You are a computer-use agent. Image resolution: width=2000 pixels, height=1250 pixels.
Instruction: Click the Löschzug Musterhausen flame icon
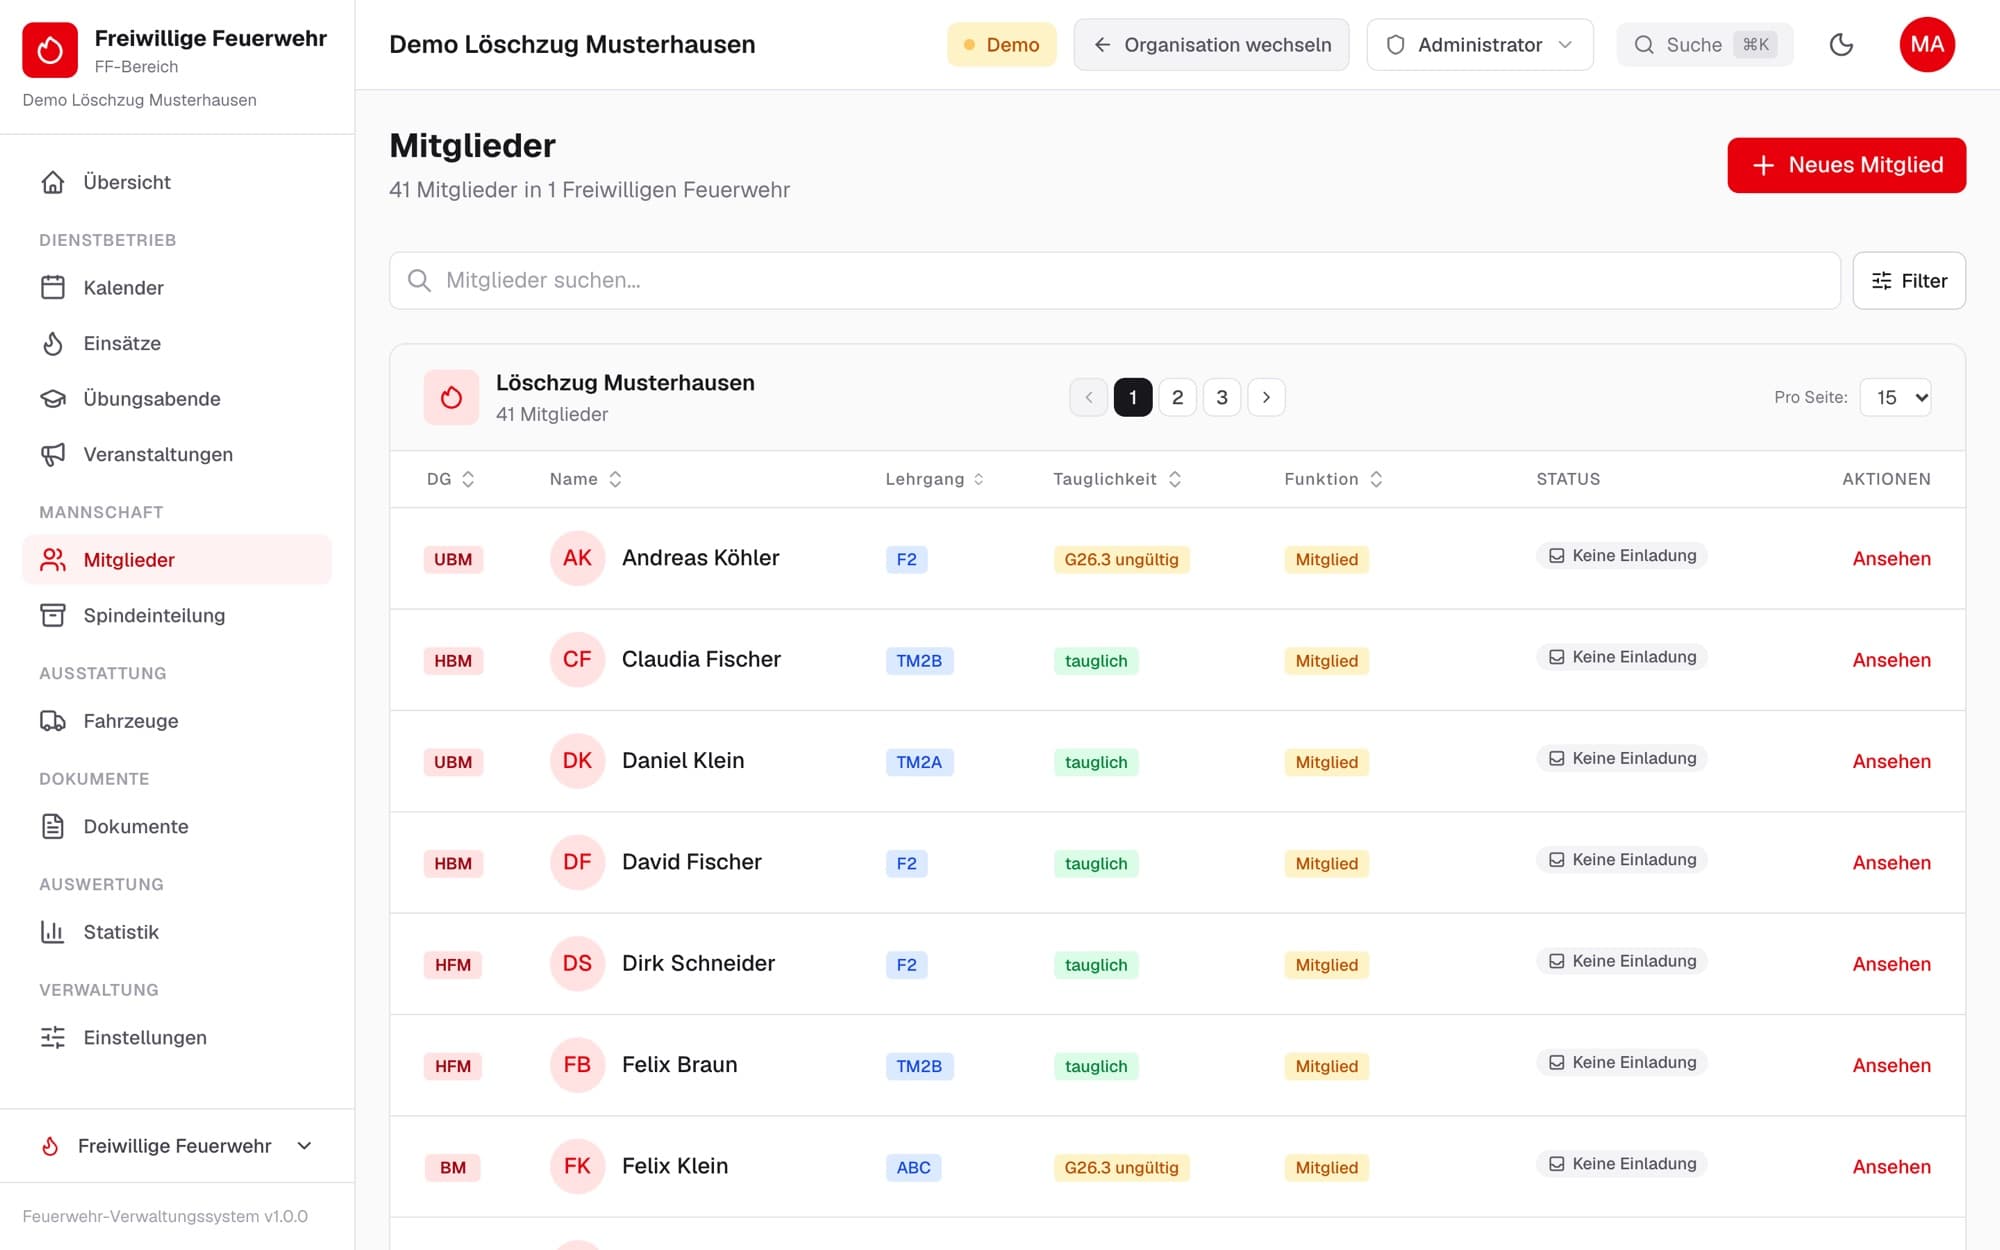tap(451, 397)
